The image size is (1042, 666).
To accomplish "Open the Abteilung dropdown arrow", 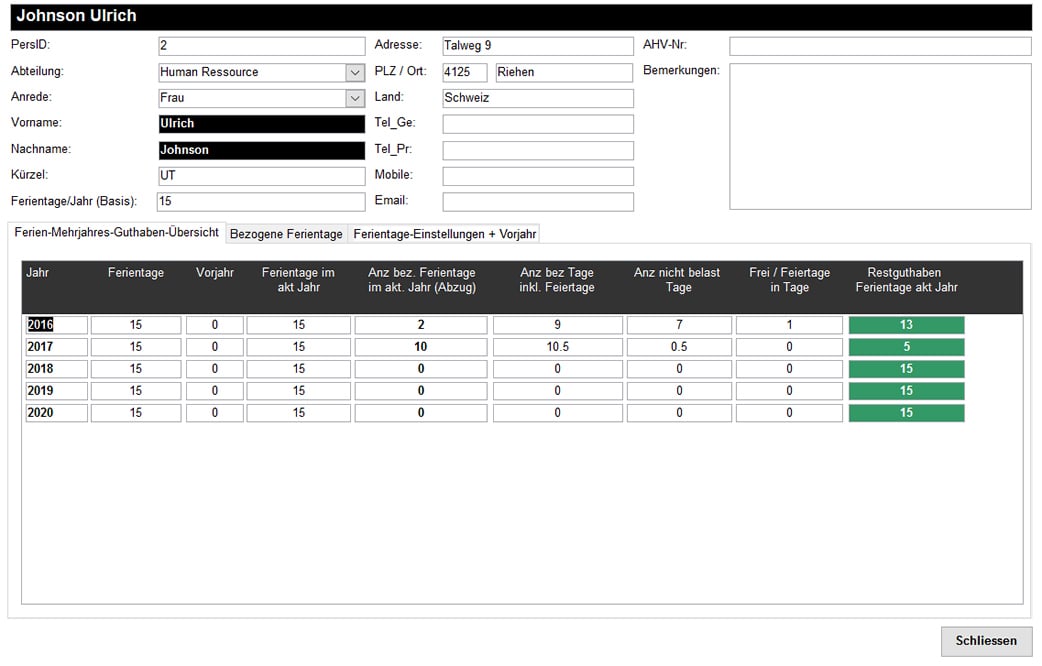I will (x=355, y=72).
